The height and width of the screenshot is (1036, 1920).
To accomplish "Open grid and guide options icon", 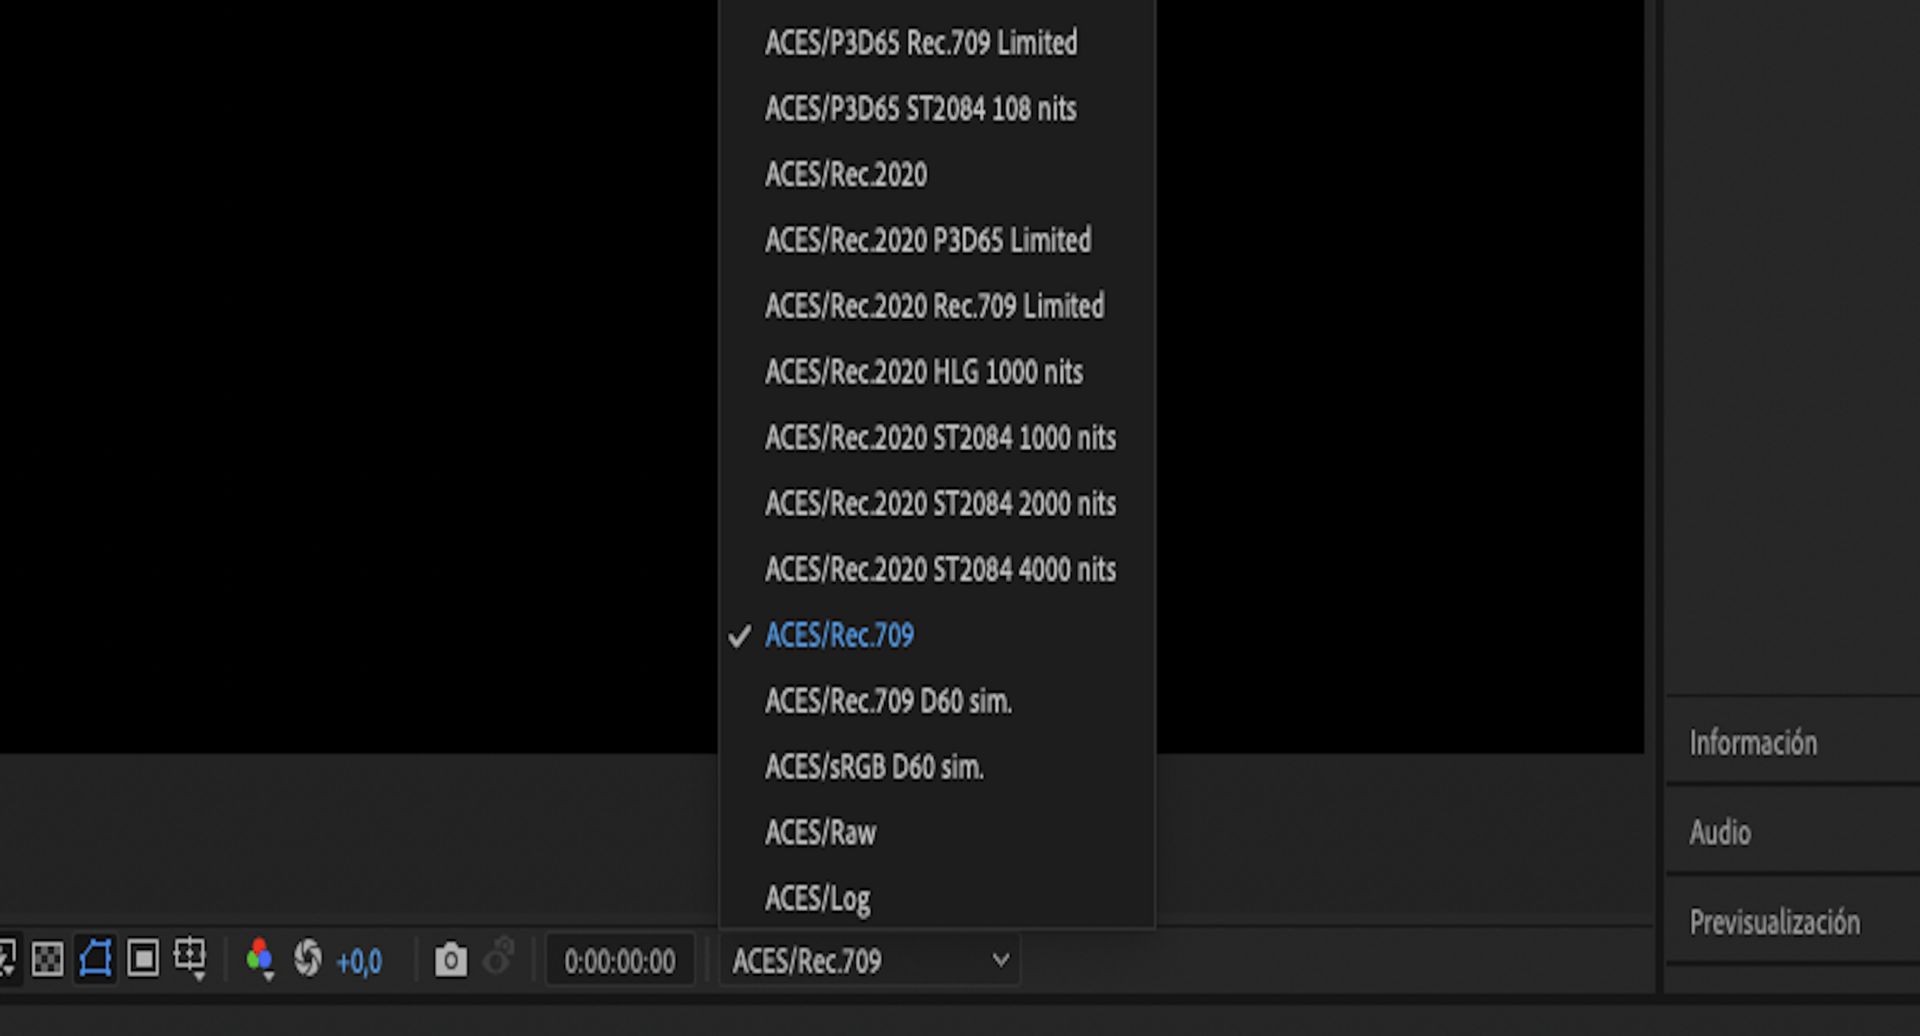I will point(190,958).
